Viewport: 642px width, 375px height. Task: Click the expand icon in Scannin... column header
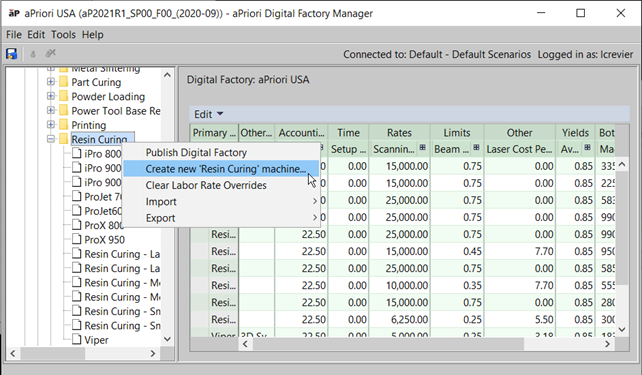423,147
